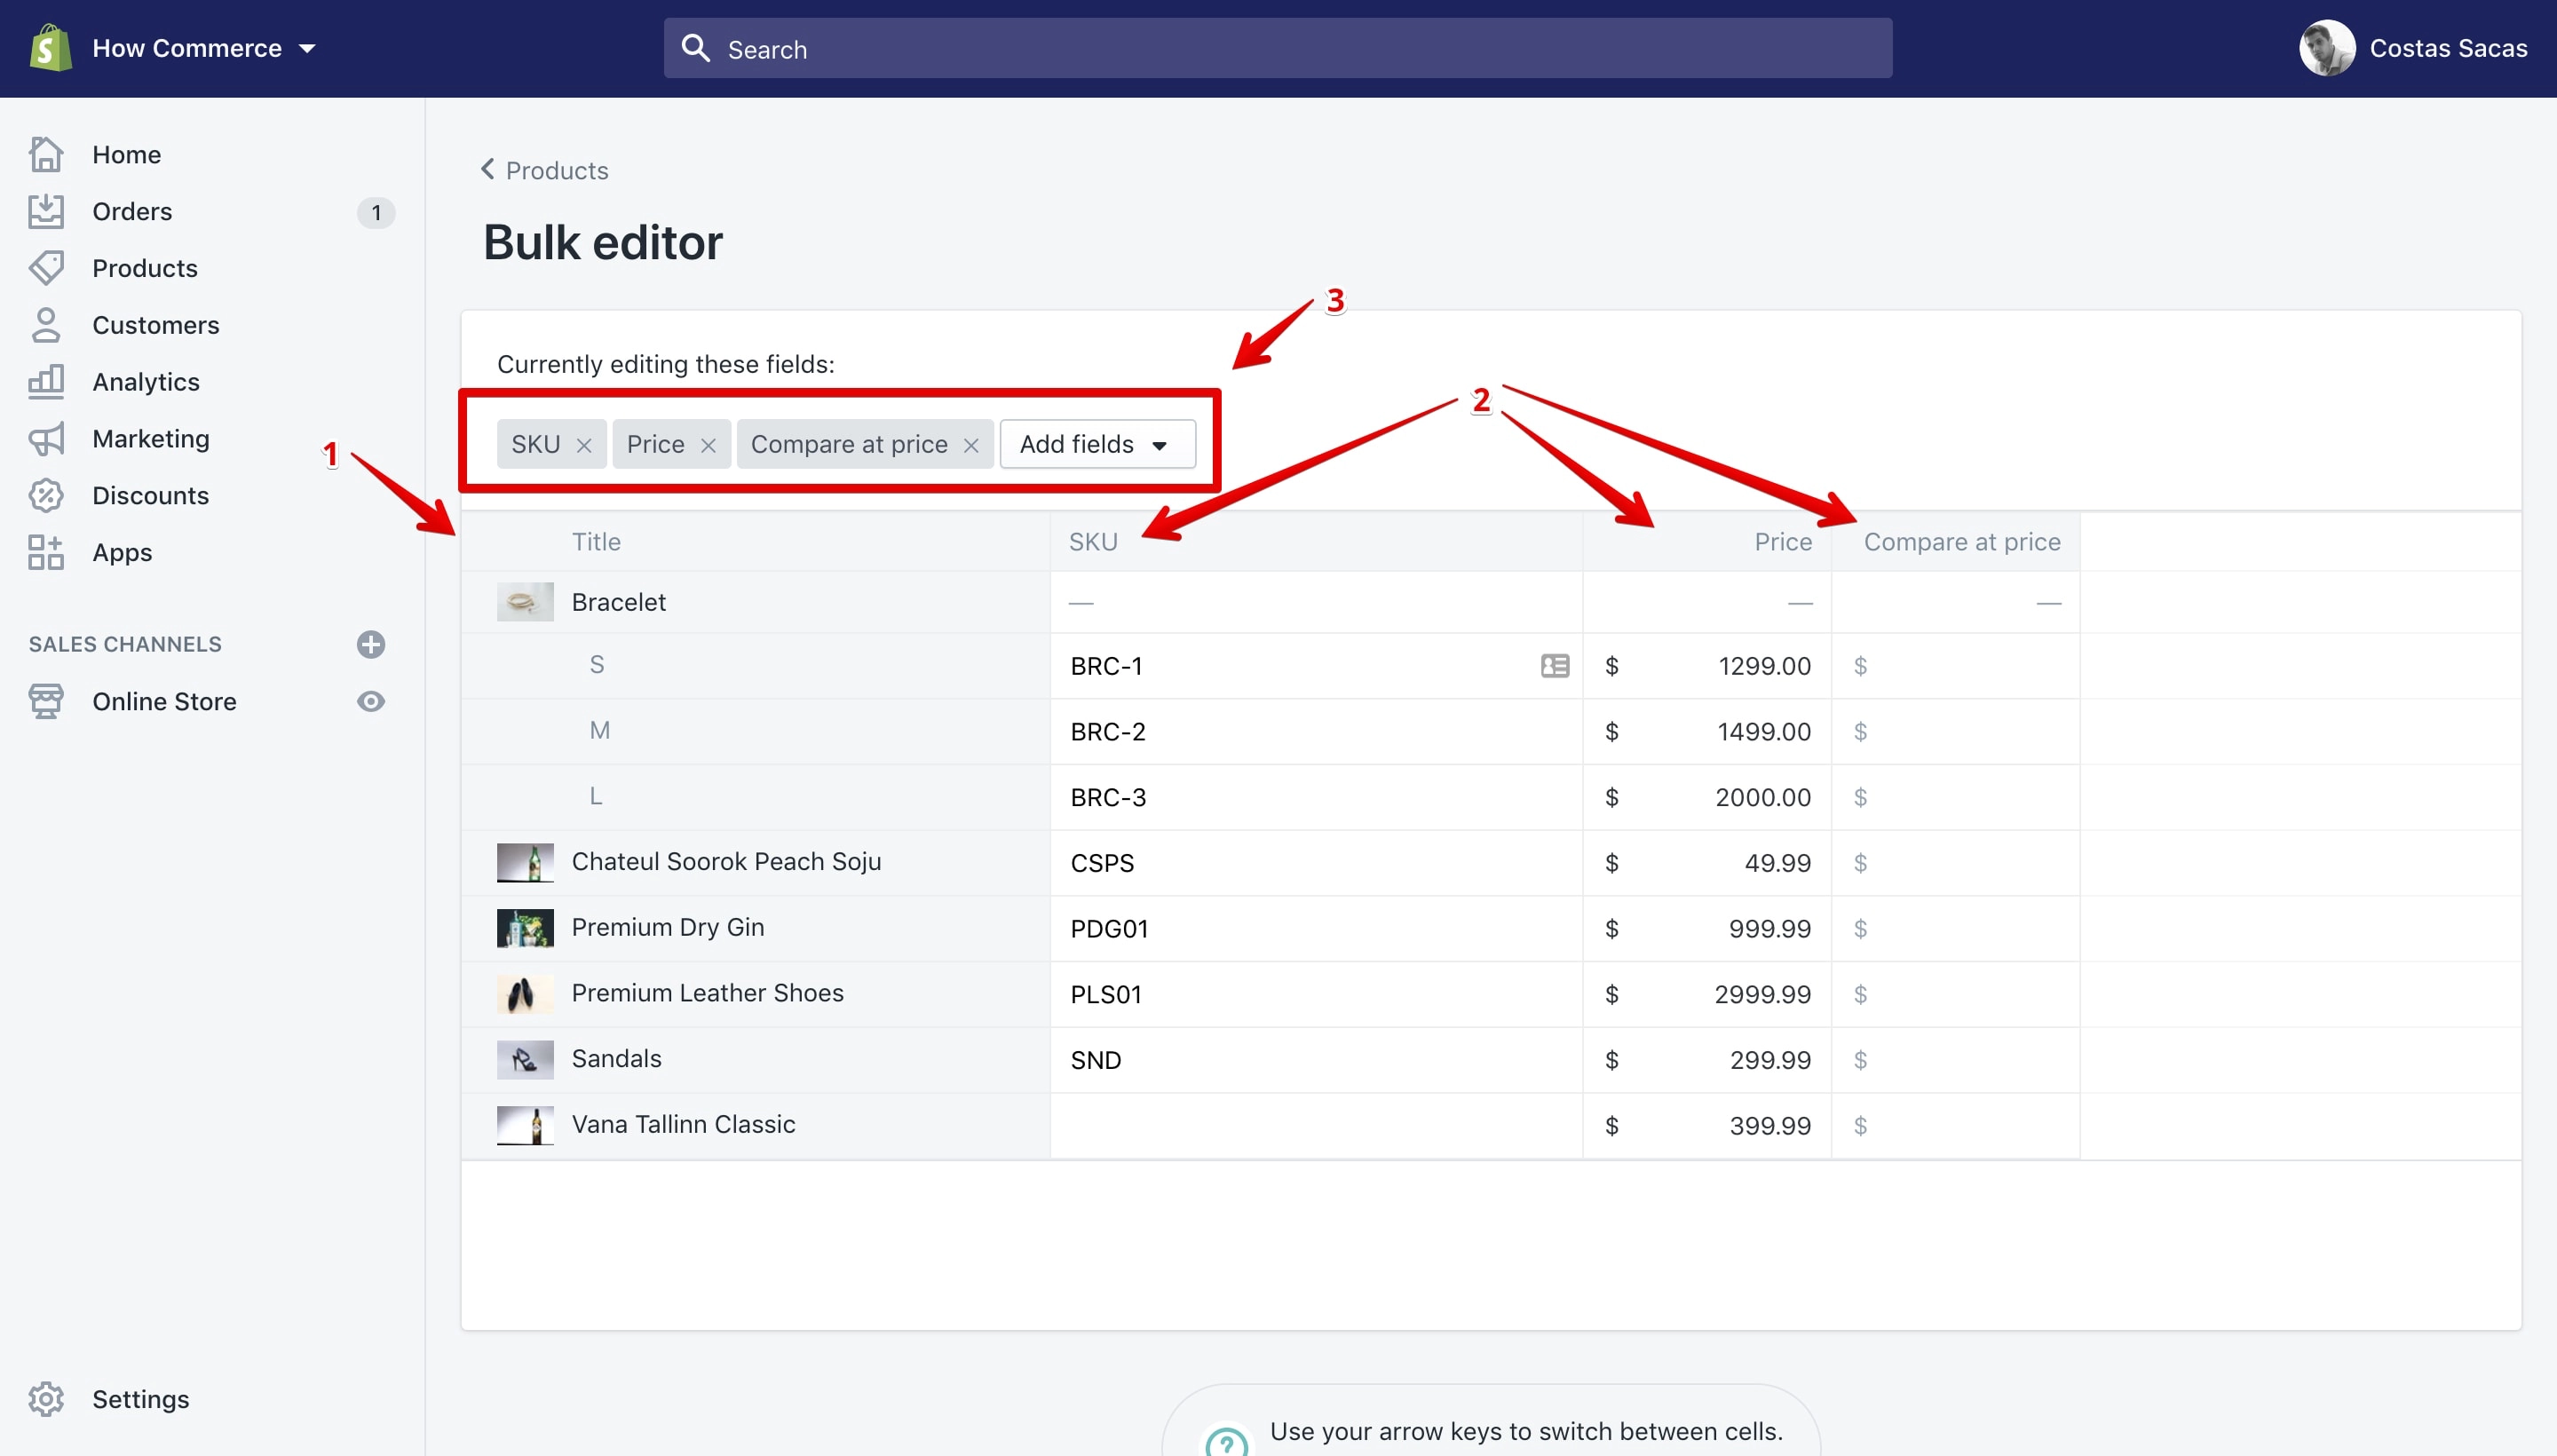This screenshot has height=1456, width=2557.
Task: Click the Online Store storefront icon
Action: point(46,701)
